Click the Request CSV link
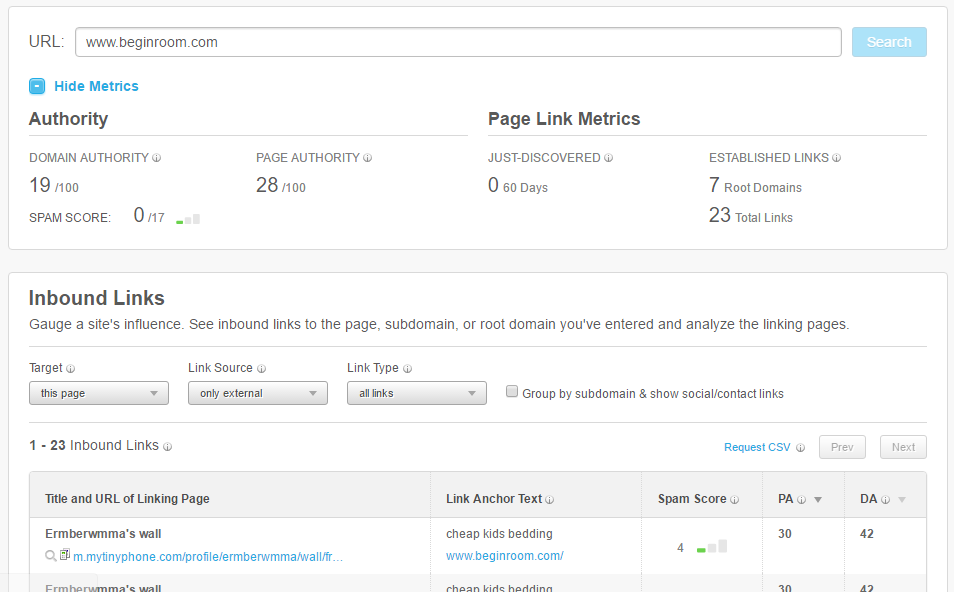This screenshot has height=592, width=954. pos(757,447)
